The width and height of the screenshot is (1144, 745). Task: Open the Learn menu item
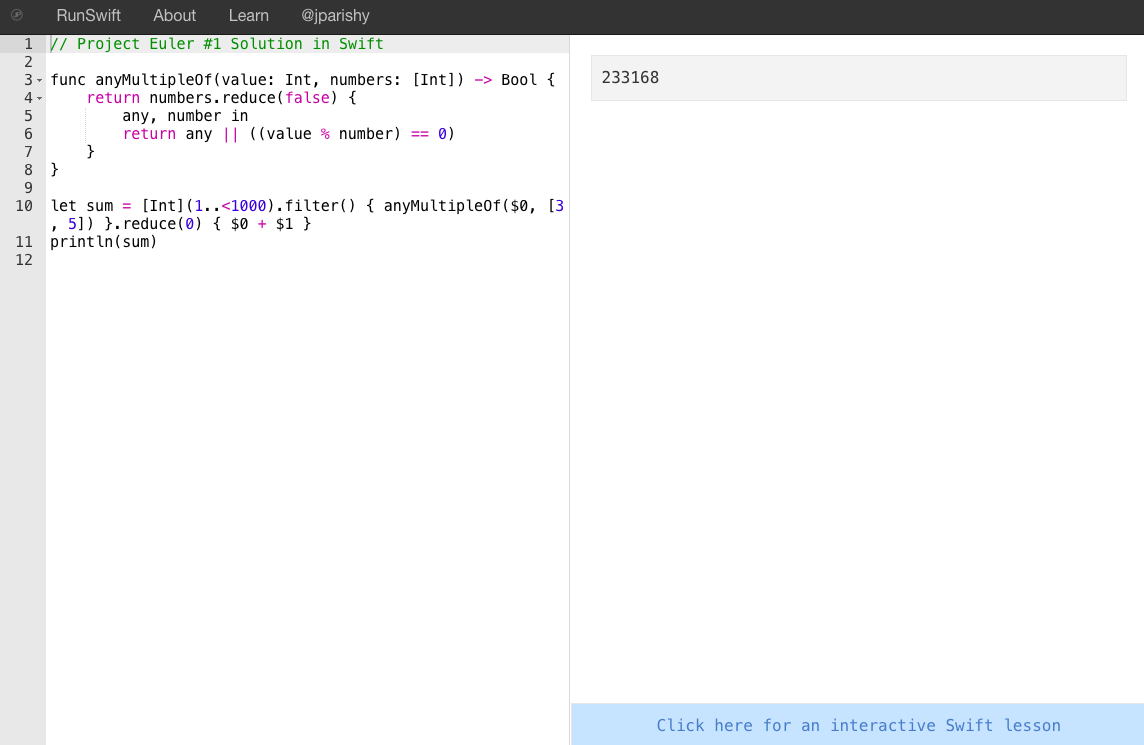pyautogui.click(x=249, y=15)
